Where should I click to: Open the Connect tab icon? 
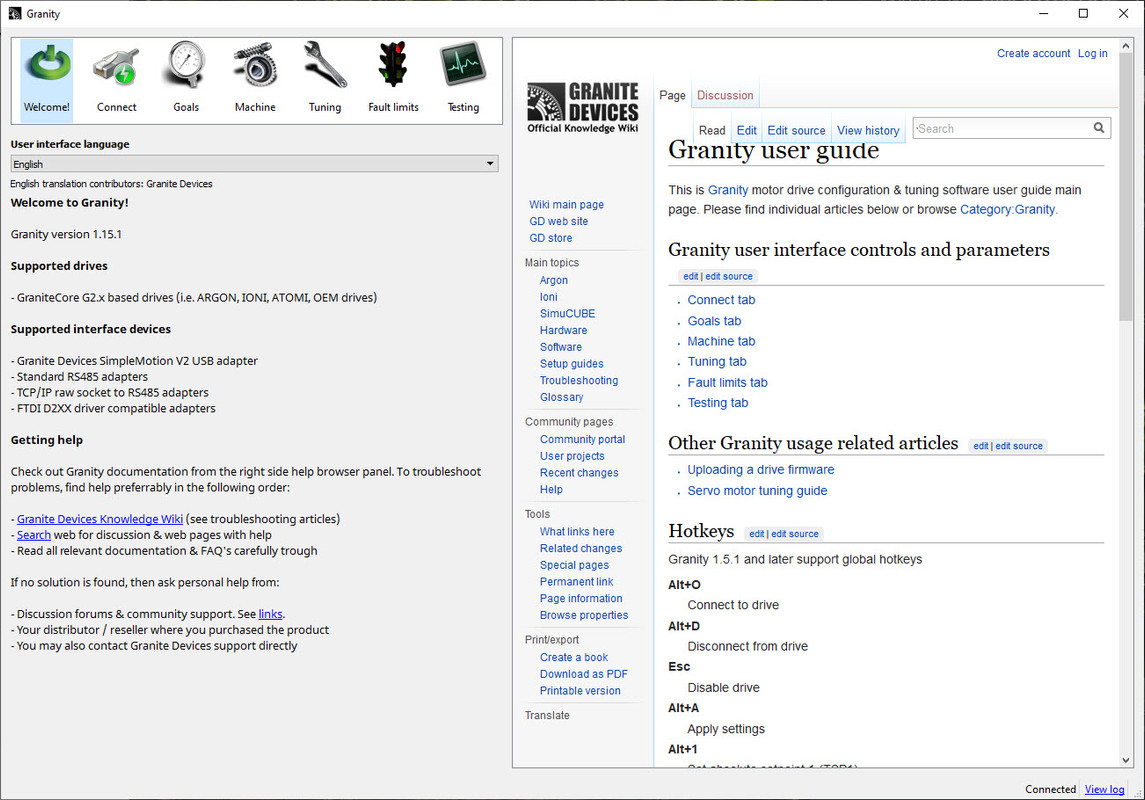(116, 78)
